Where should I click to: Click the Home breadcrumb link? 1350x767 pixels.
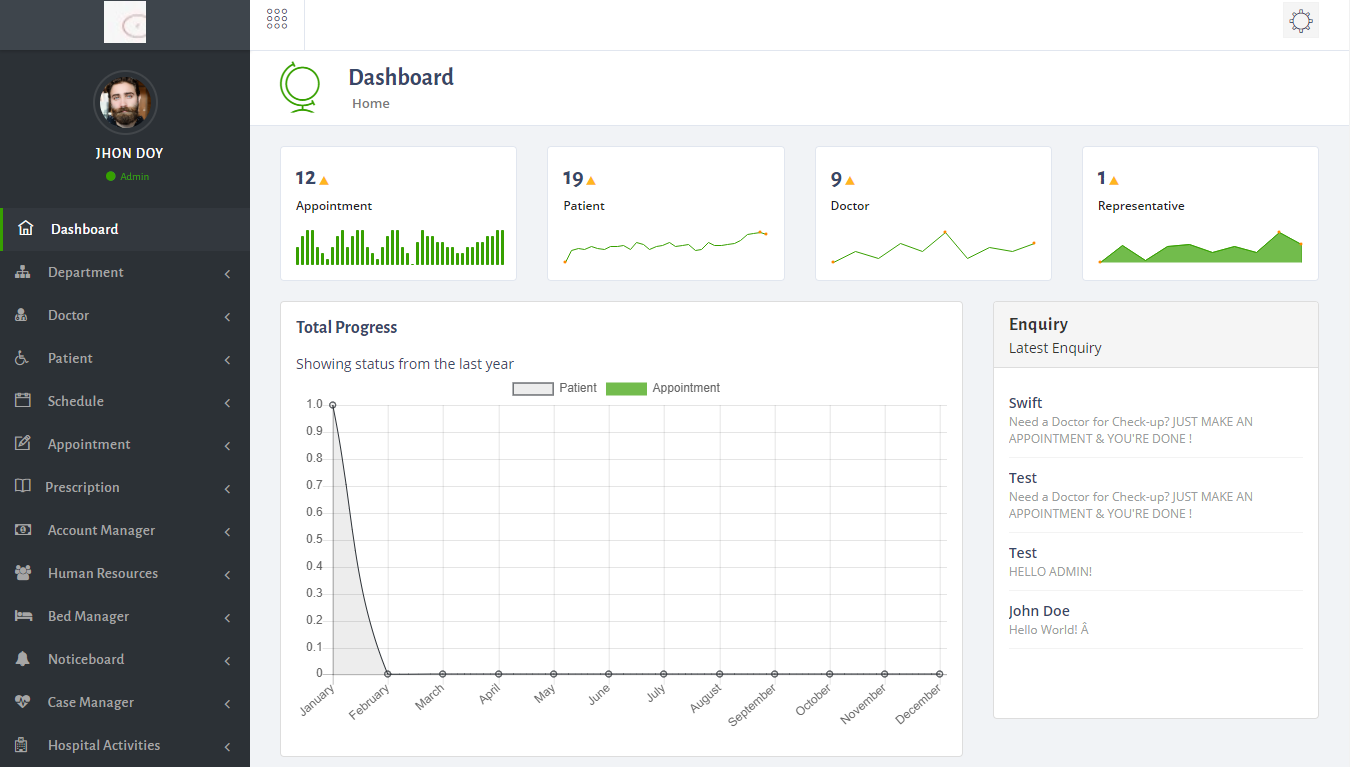click(371, 104)
